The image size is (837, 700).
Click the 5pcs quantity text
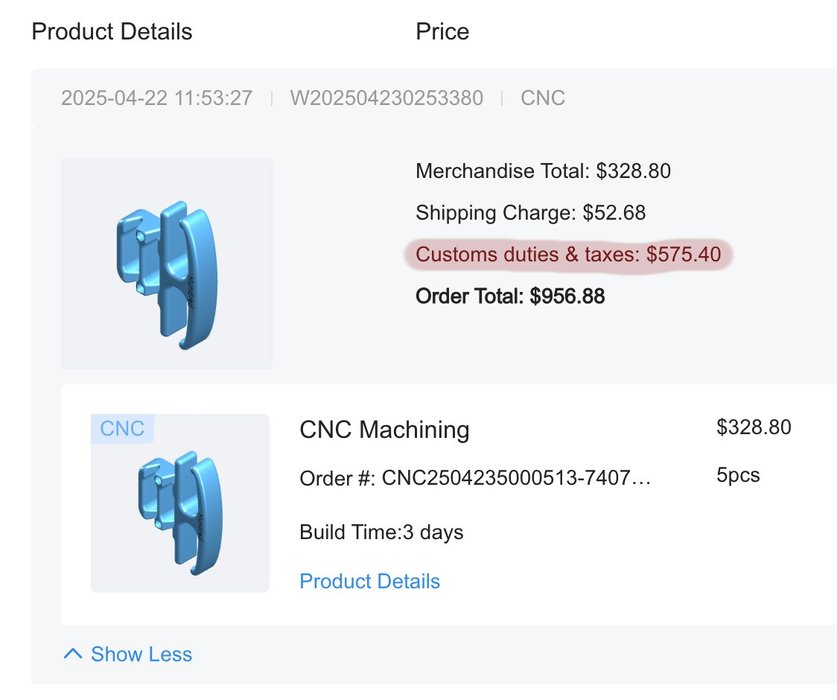click(738, 475)
